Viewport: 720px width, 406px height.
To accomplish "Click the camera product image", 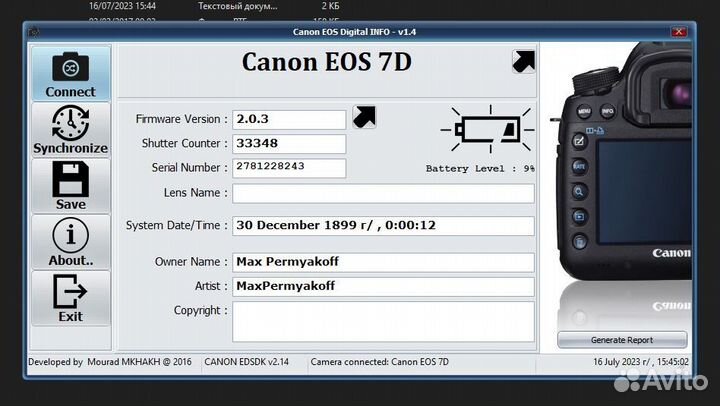I will tap(621, 184).
